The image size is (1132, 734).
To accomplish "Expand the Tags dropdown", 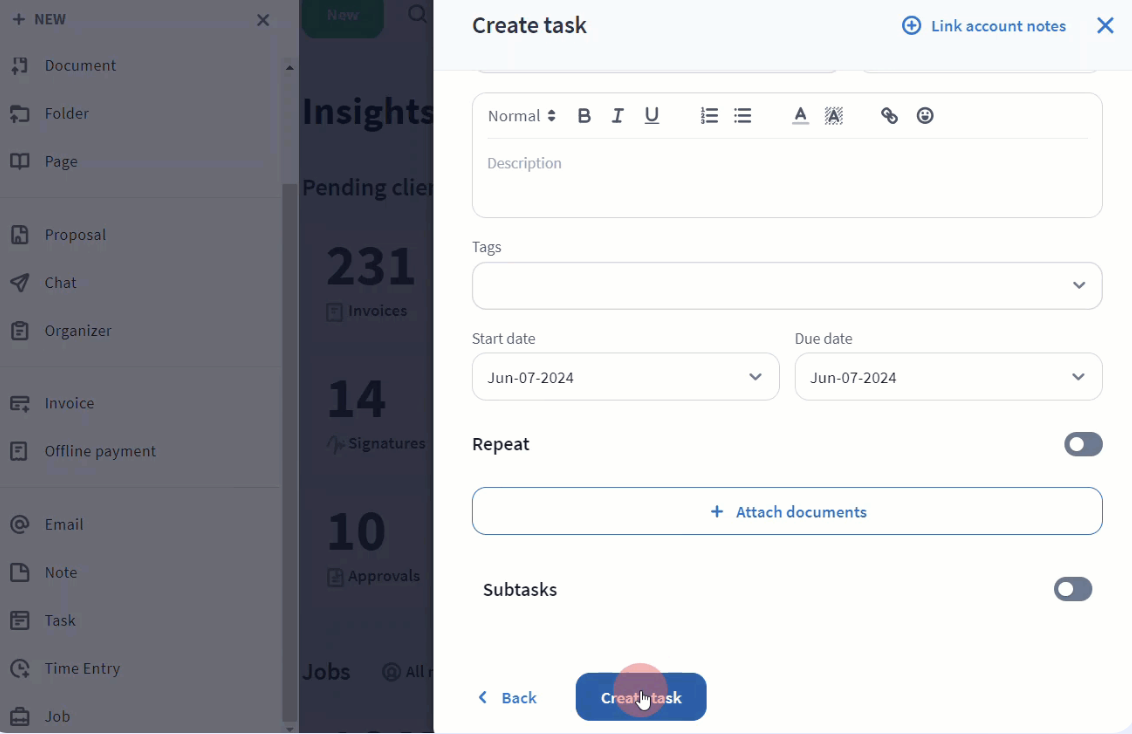I will (787, 286).
